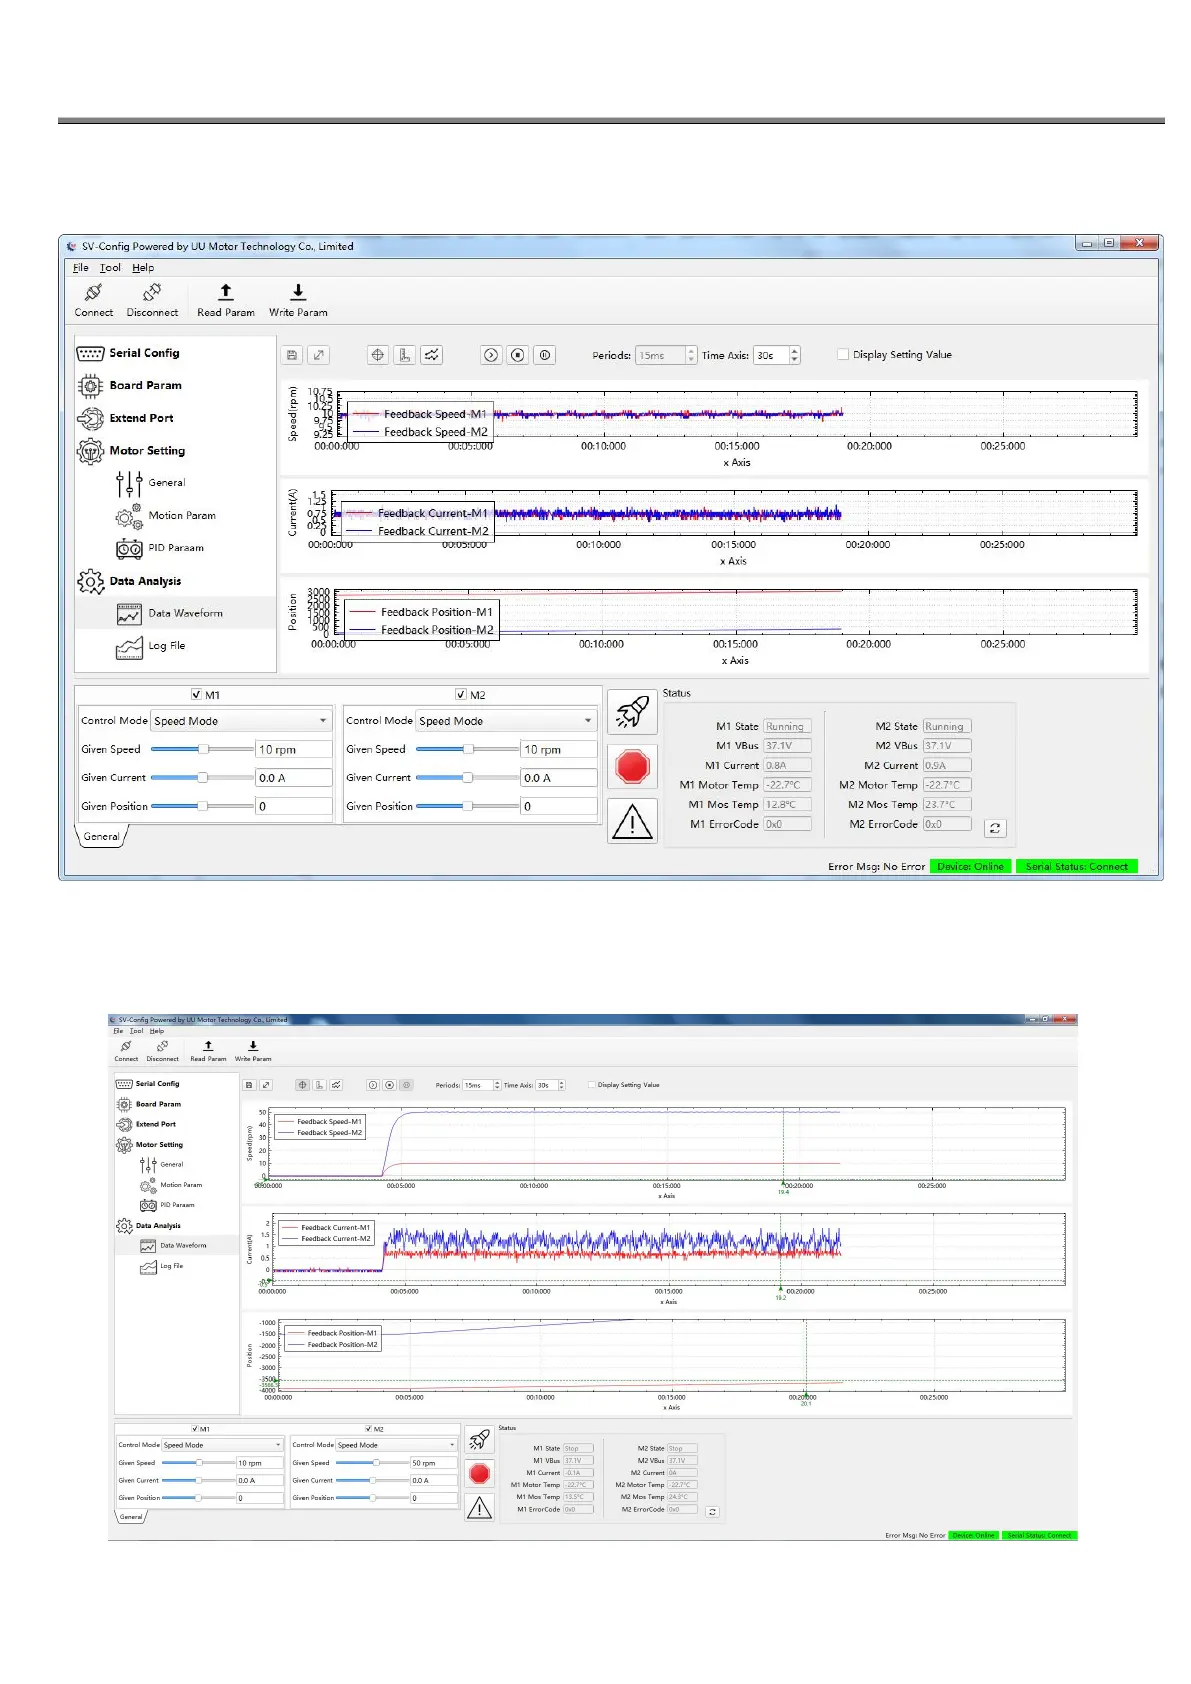Click Read Param upload icon, upper window

point(226,291)
